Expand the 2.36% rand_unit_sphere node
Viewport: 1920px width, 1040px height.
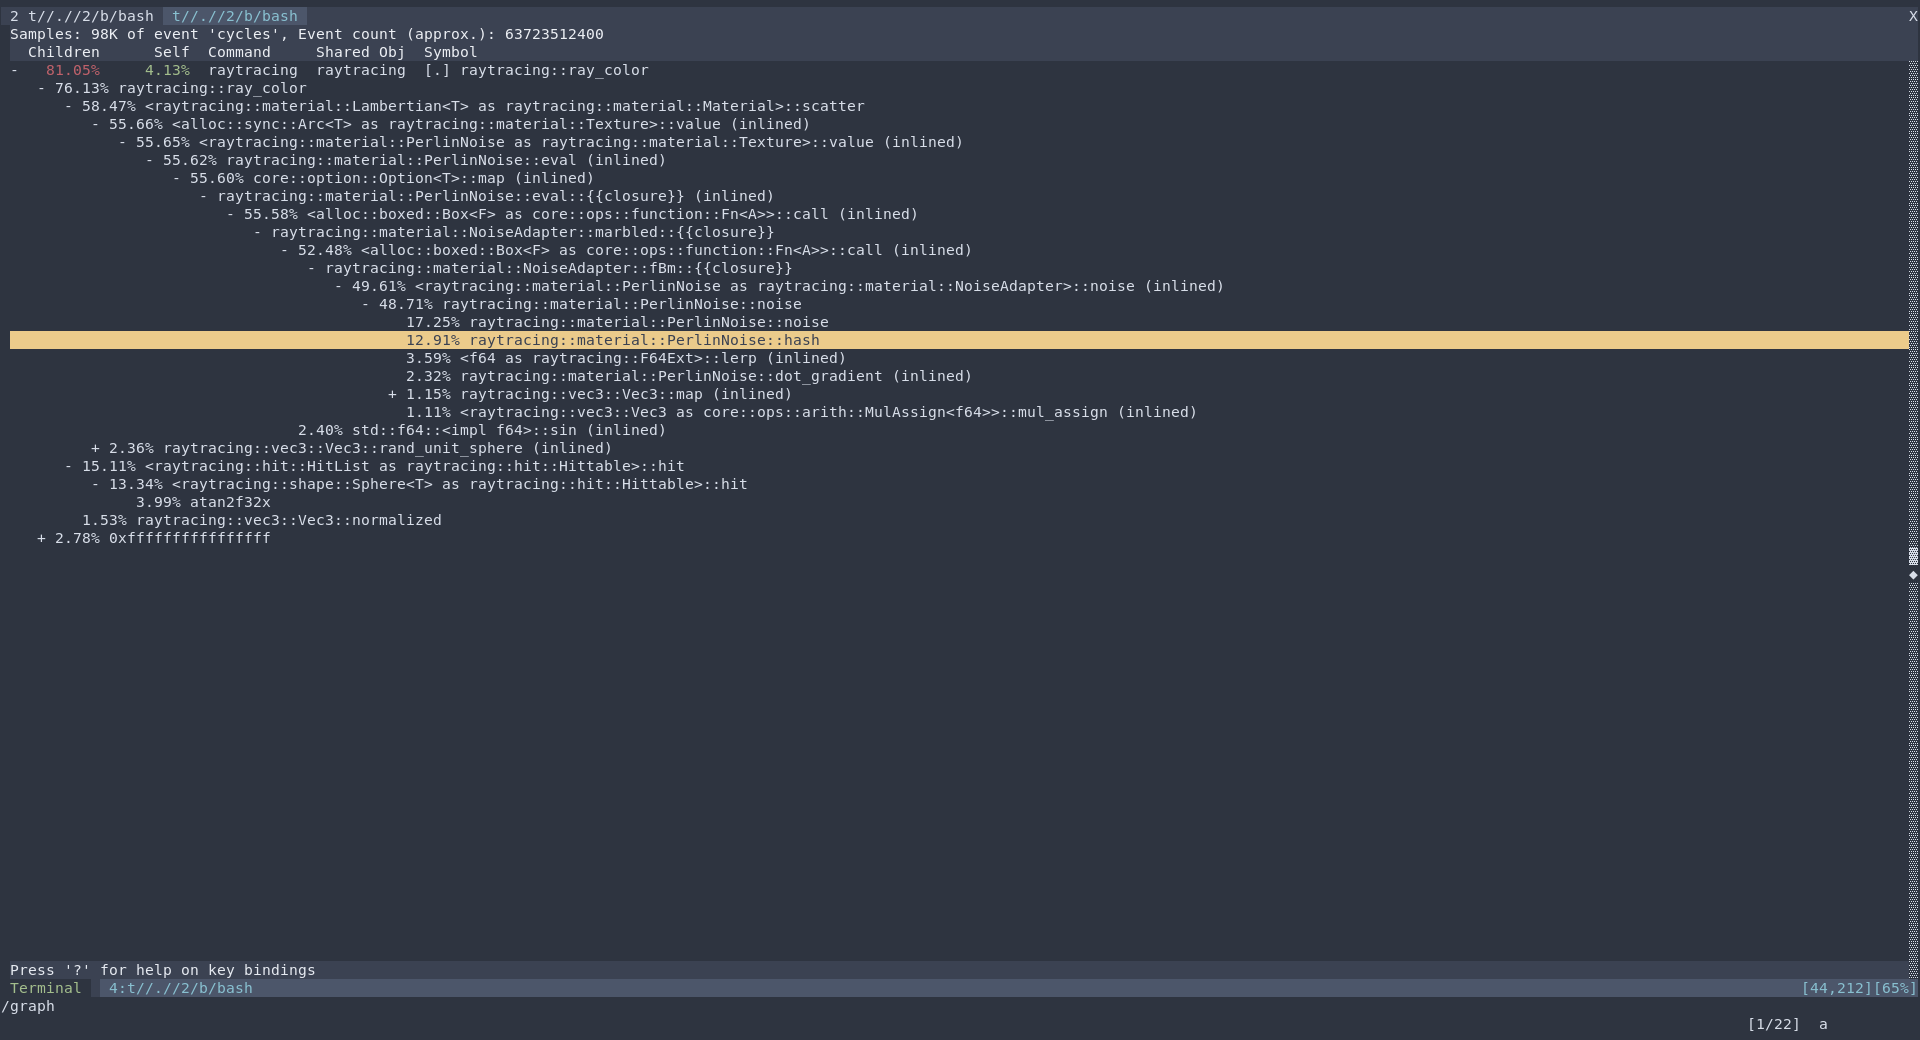[x=95, y=449]
